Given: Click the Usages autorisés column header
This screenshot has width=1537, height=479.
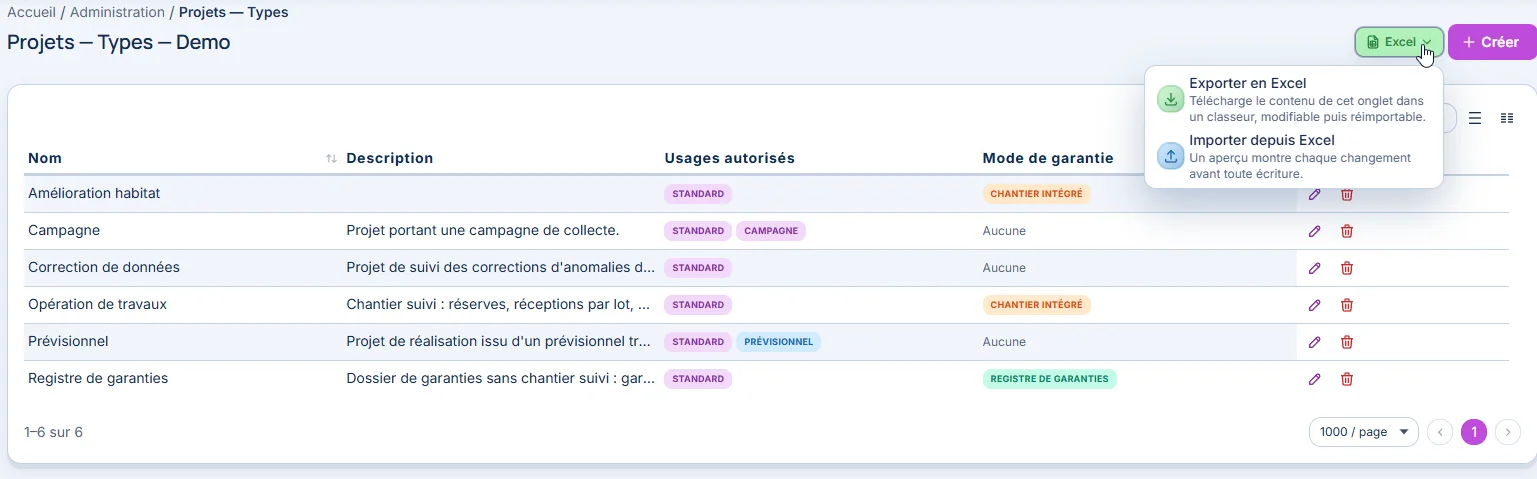Looking at the screenshot, I should click(x=729, y=158).
